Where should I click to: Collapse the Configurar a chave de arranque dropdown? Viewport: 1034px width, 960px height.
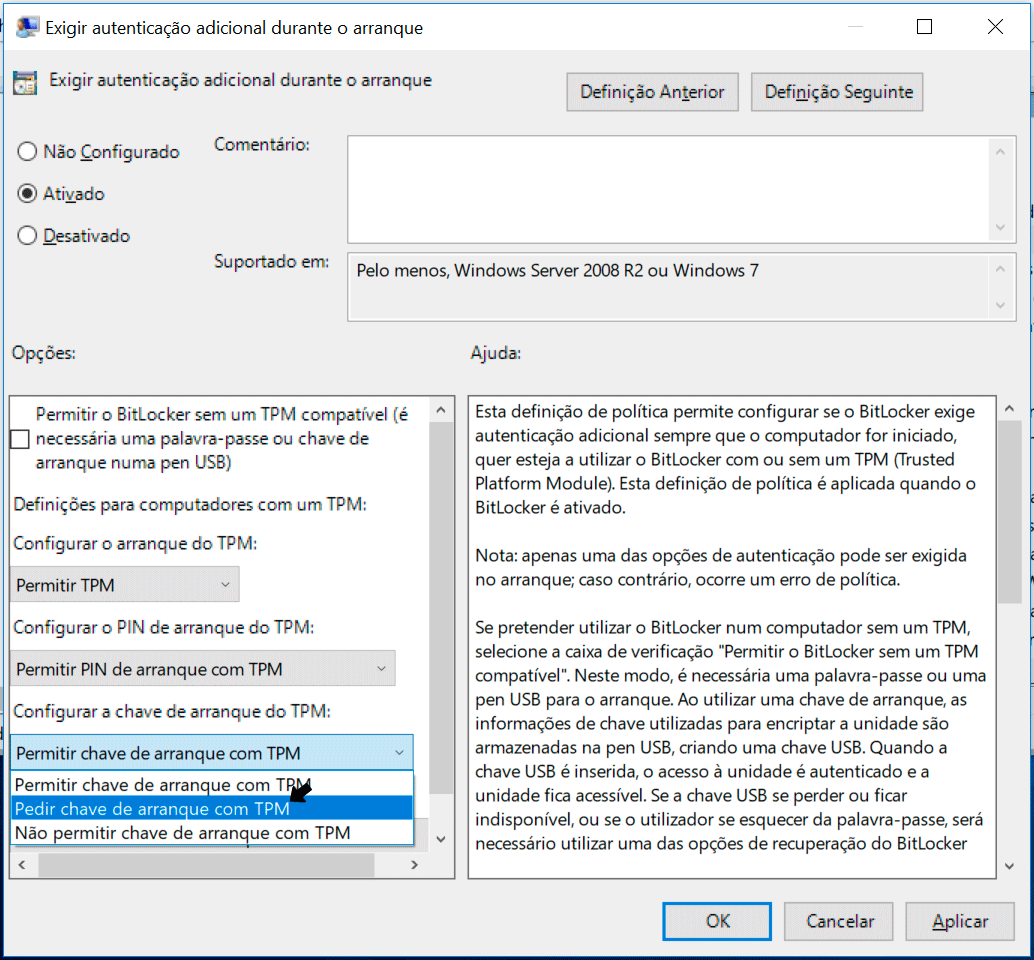coord(212,753)
